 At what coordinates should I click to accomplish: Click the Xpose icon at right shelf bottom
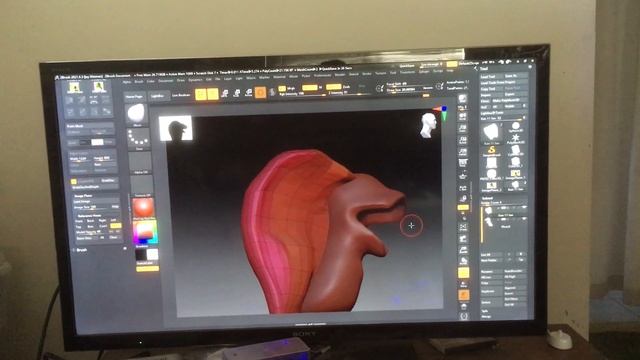pyautogui.click(x=464, y=316)
